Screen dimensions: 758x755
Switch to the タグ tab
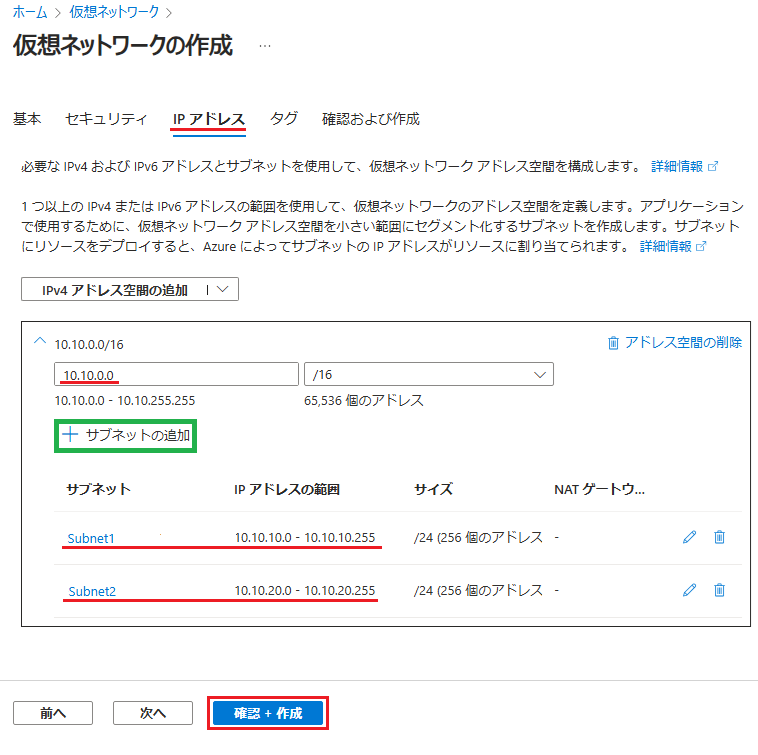(284, 119)
